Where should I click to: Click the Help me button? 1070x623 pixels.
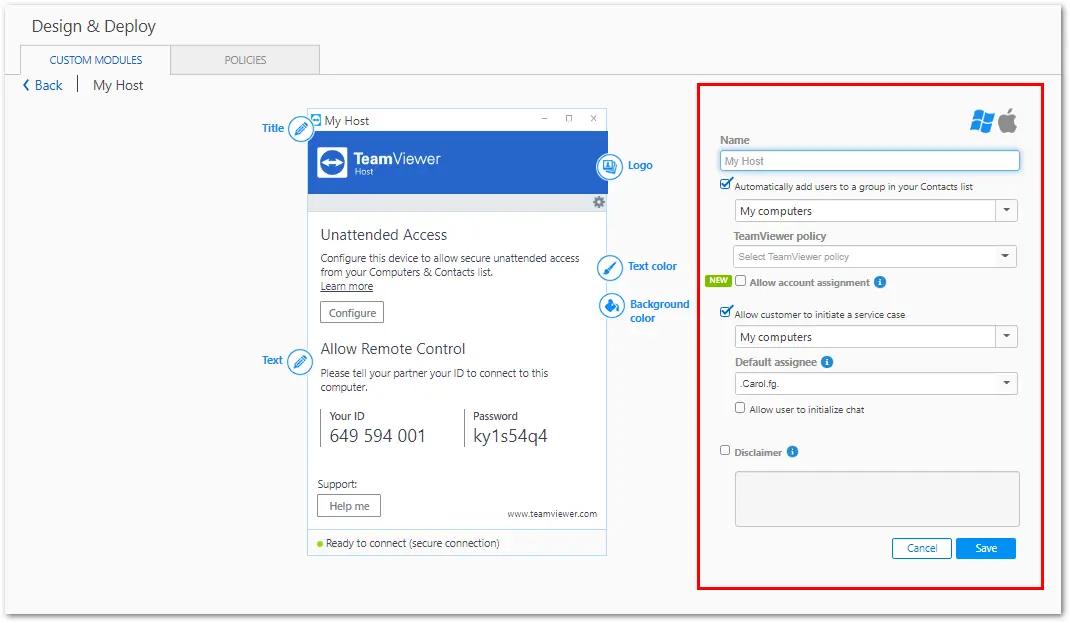coord(349,506)
